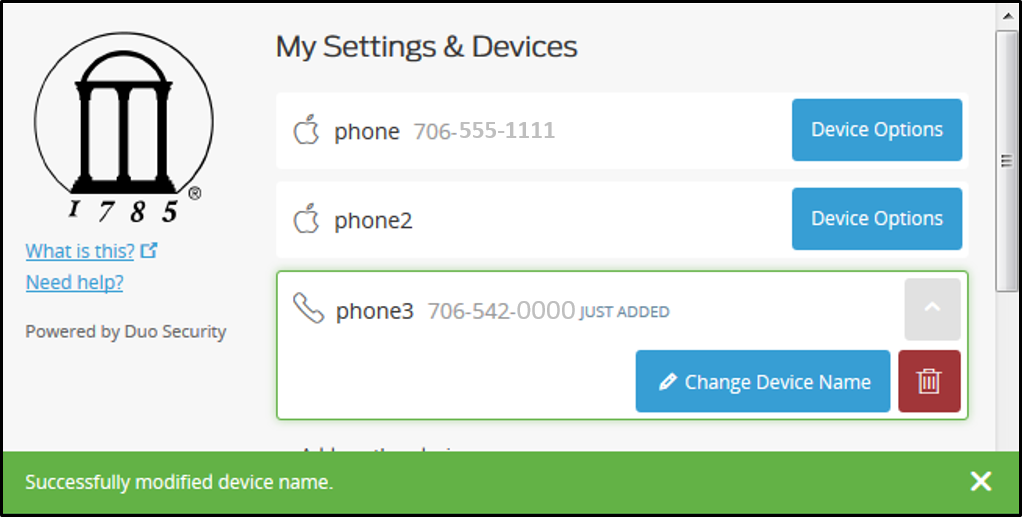Click the 706-542-0000 number text
This screenshot has width=1022, height=517.
tap(501, 311)
